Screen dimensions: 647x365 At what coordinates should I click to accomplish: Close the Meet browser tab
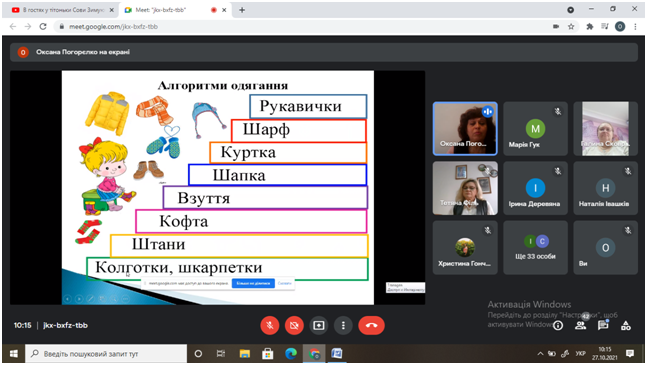point(224,10)
